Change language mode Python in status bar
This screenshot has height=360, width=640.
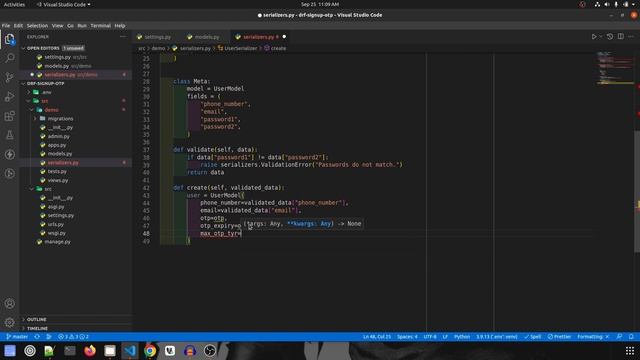462,337
